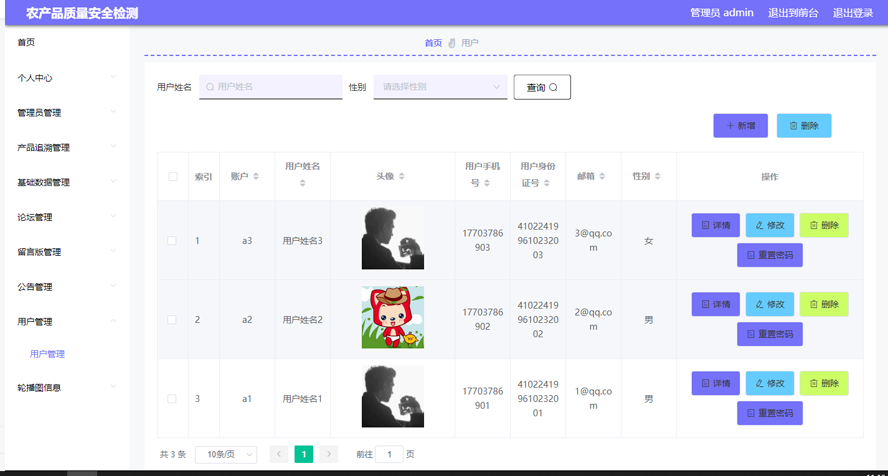Click the 前往 page number input
888x476 pixels.
click(389, 454)
